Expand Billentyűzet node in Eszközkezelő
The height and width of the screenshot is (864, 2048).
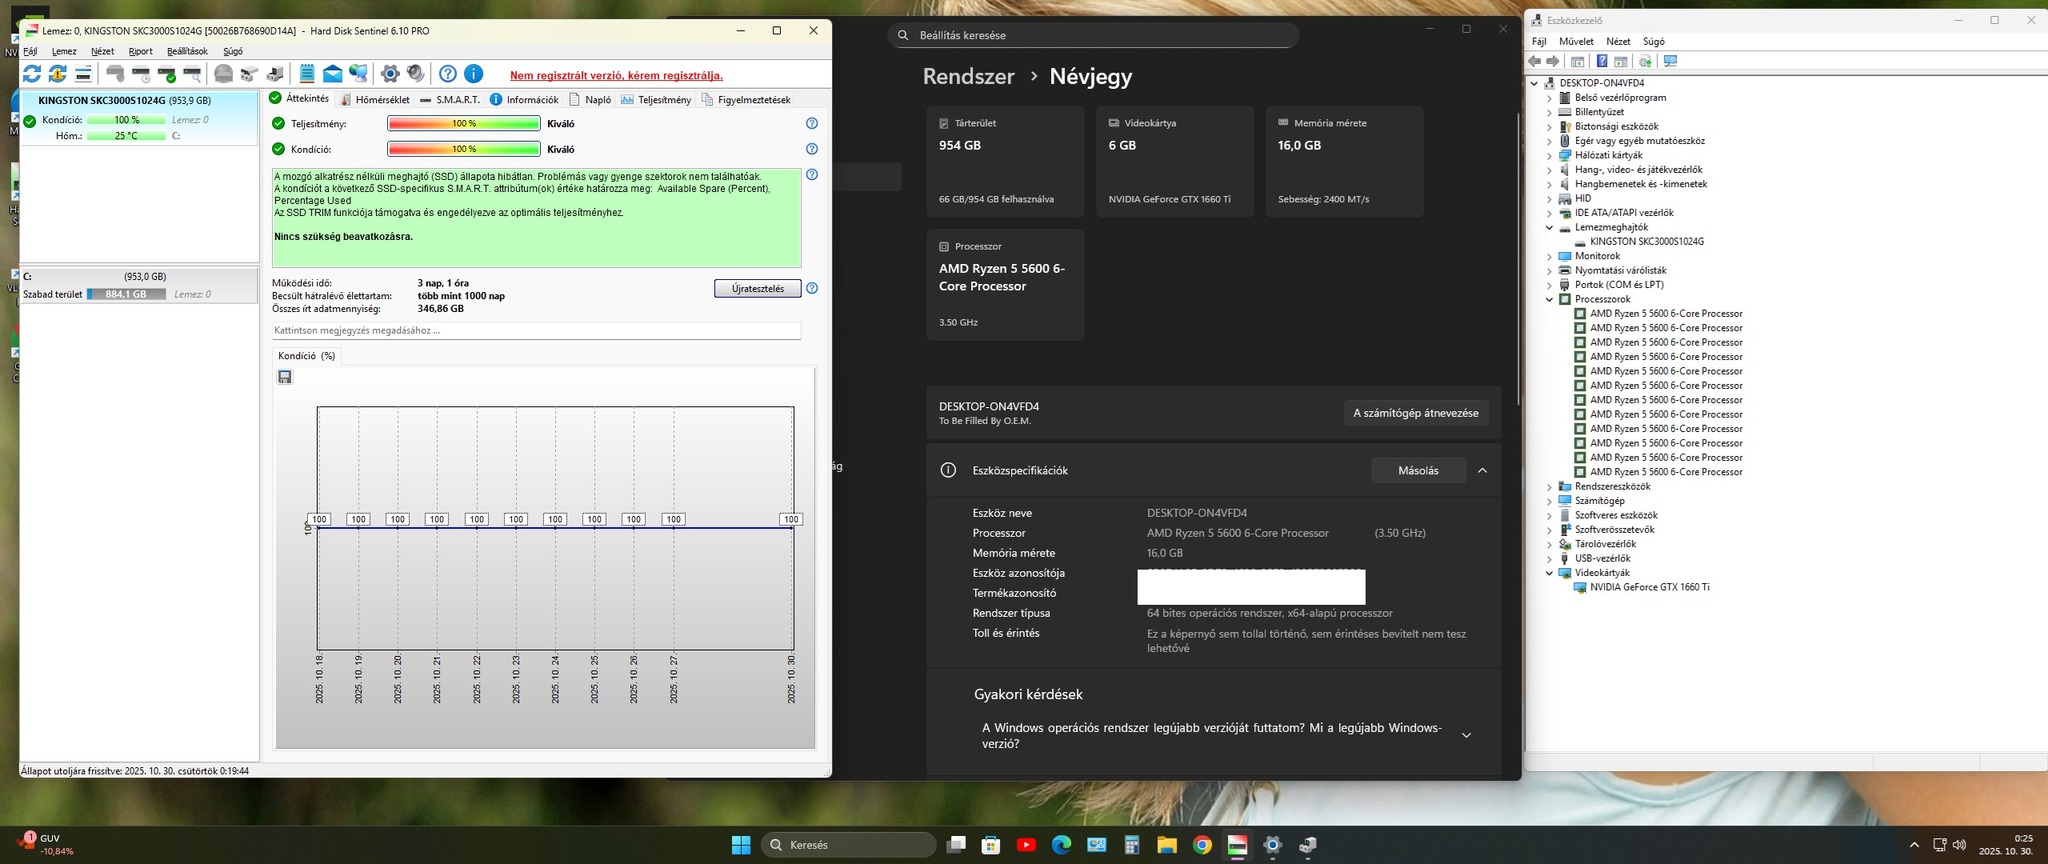point(1550,112)
